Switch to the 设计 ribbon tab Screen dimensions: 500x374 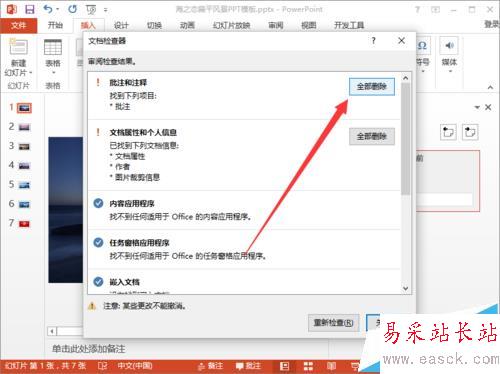(121, 25)
